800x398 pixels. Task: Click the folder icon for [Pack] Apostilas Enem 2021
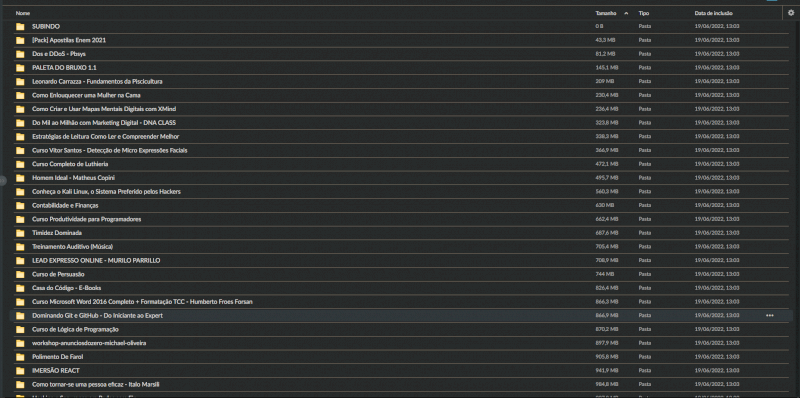(x=20, y=40)
